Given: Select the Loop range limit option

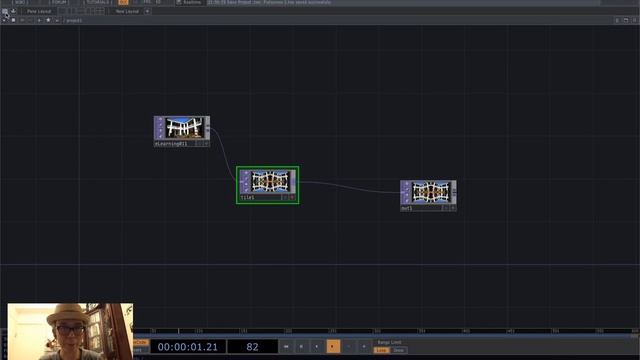Looking at the screenshot, I should click(x=382, y=350).
